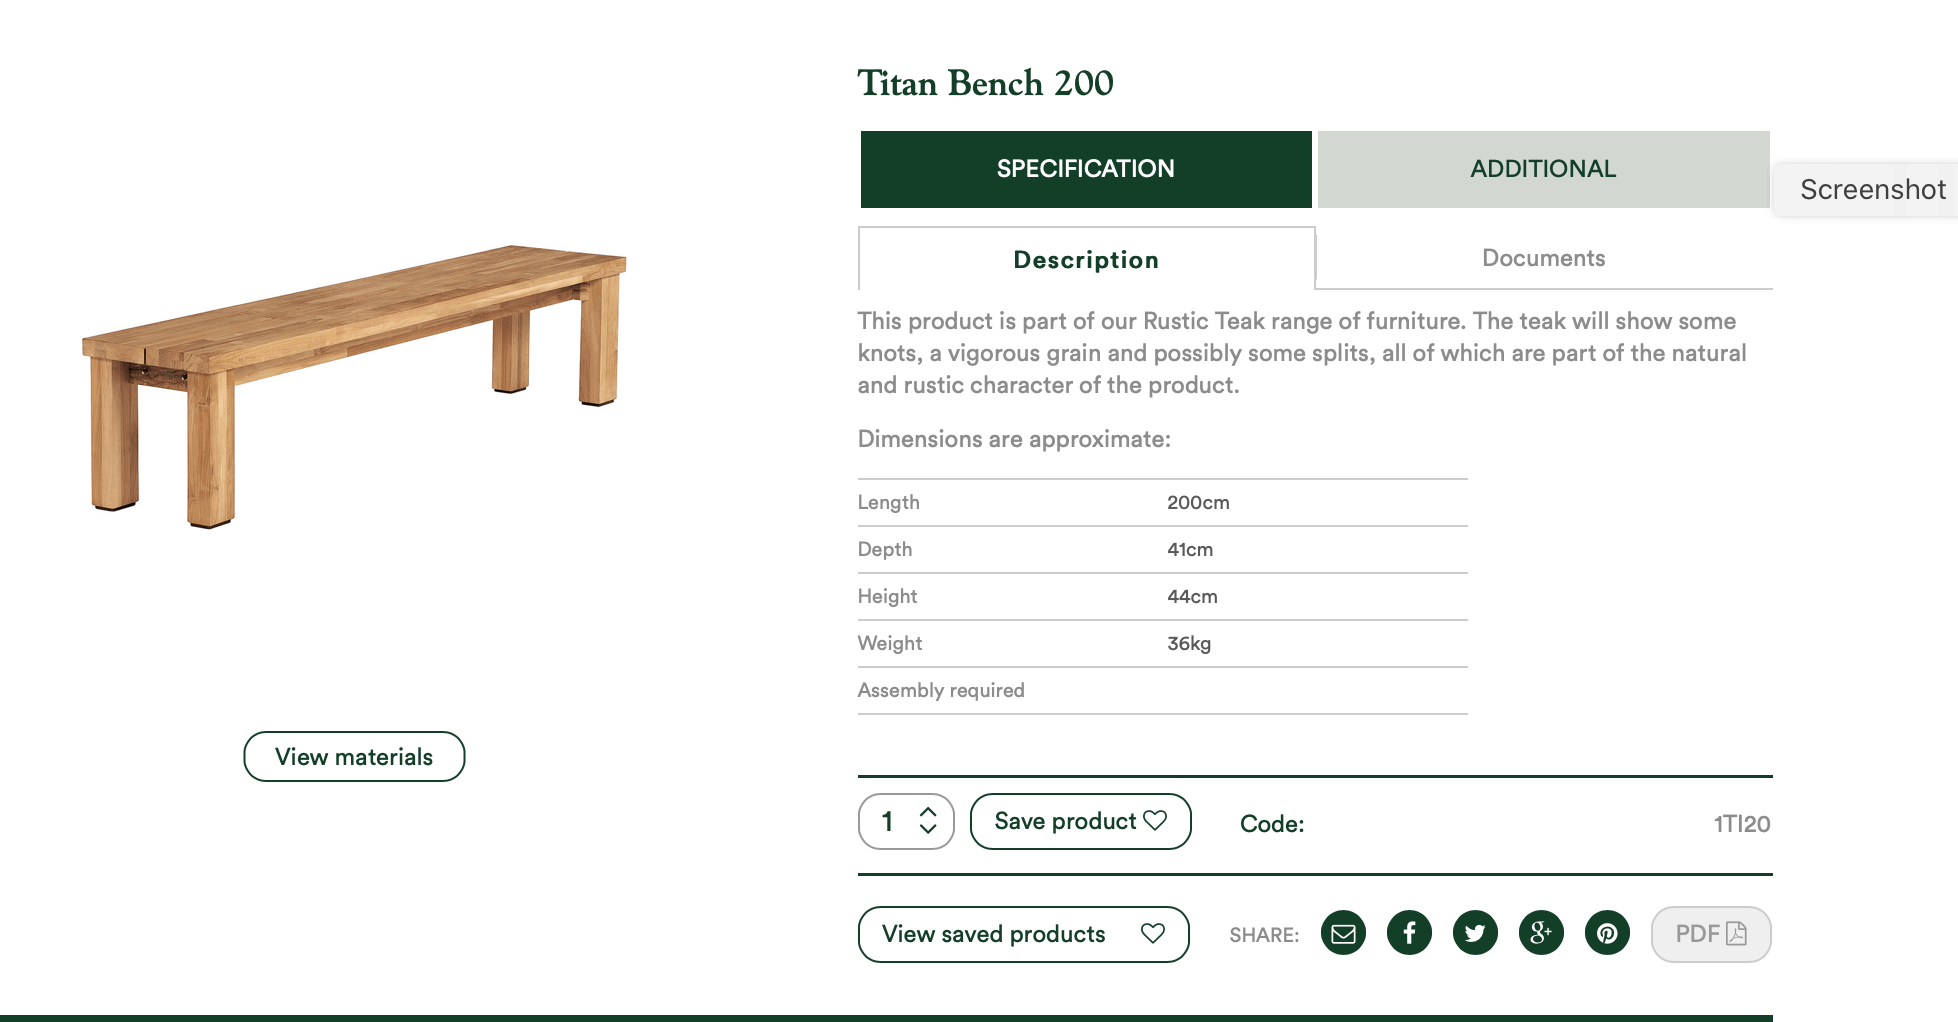Click heart icon in Save product
This screenshot has width=1958, height=1022.
coord(1155,820)
